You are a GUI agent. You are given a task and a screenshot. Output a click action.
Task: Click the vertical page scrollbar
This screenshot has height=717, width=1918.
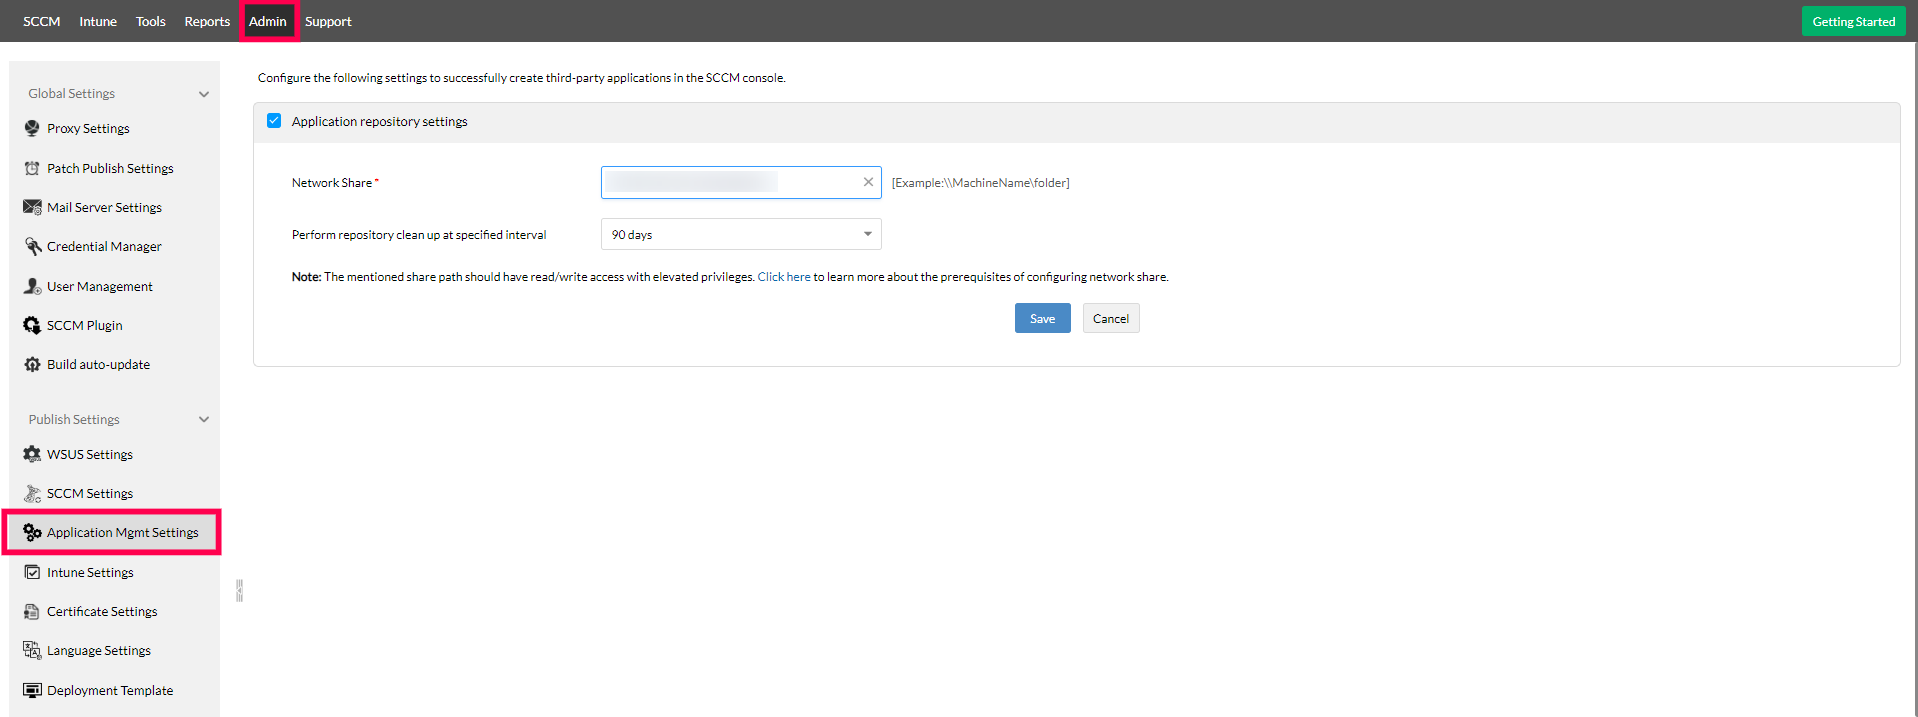1914,380
